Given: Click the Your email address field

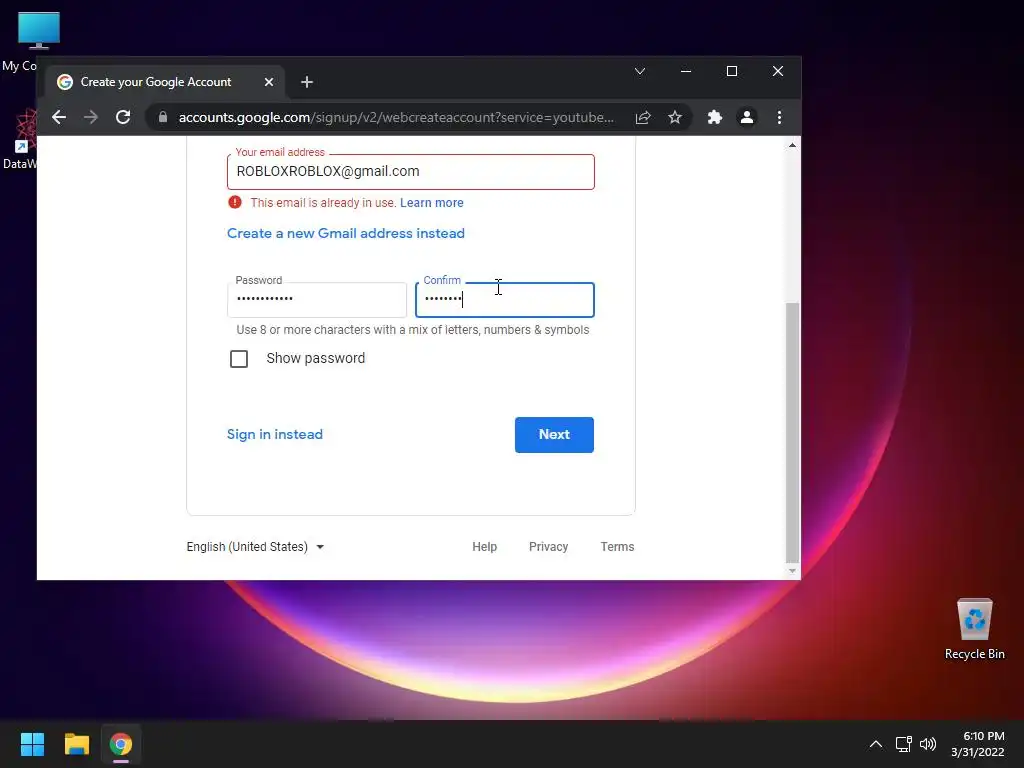Looking at the screenshot, I should [411, 172].
